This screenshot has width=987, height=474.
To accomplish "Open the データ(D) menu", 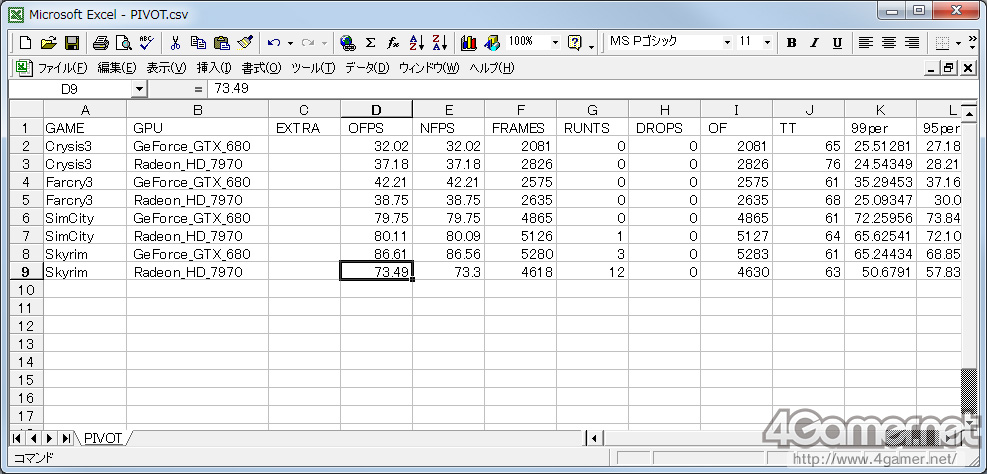I will coord(368,68).
